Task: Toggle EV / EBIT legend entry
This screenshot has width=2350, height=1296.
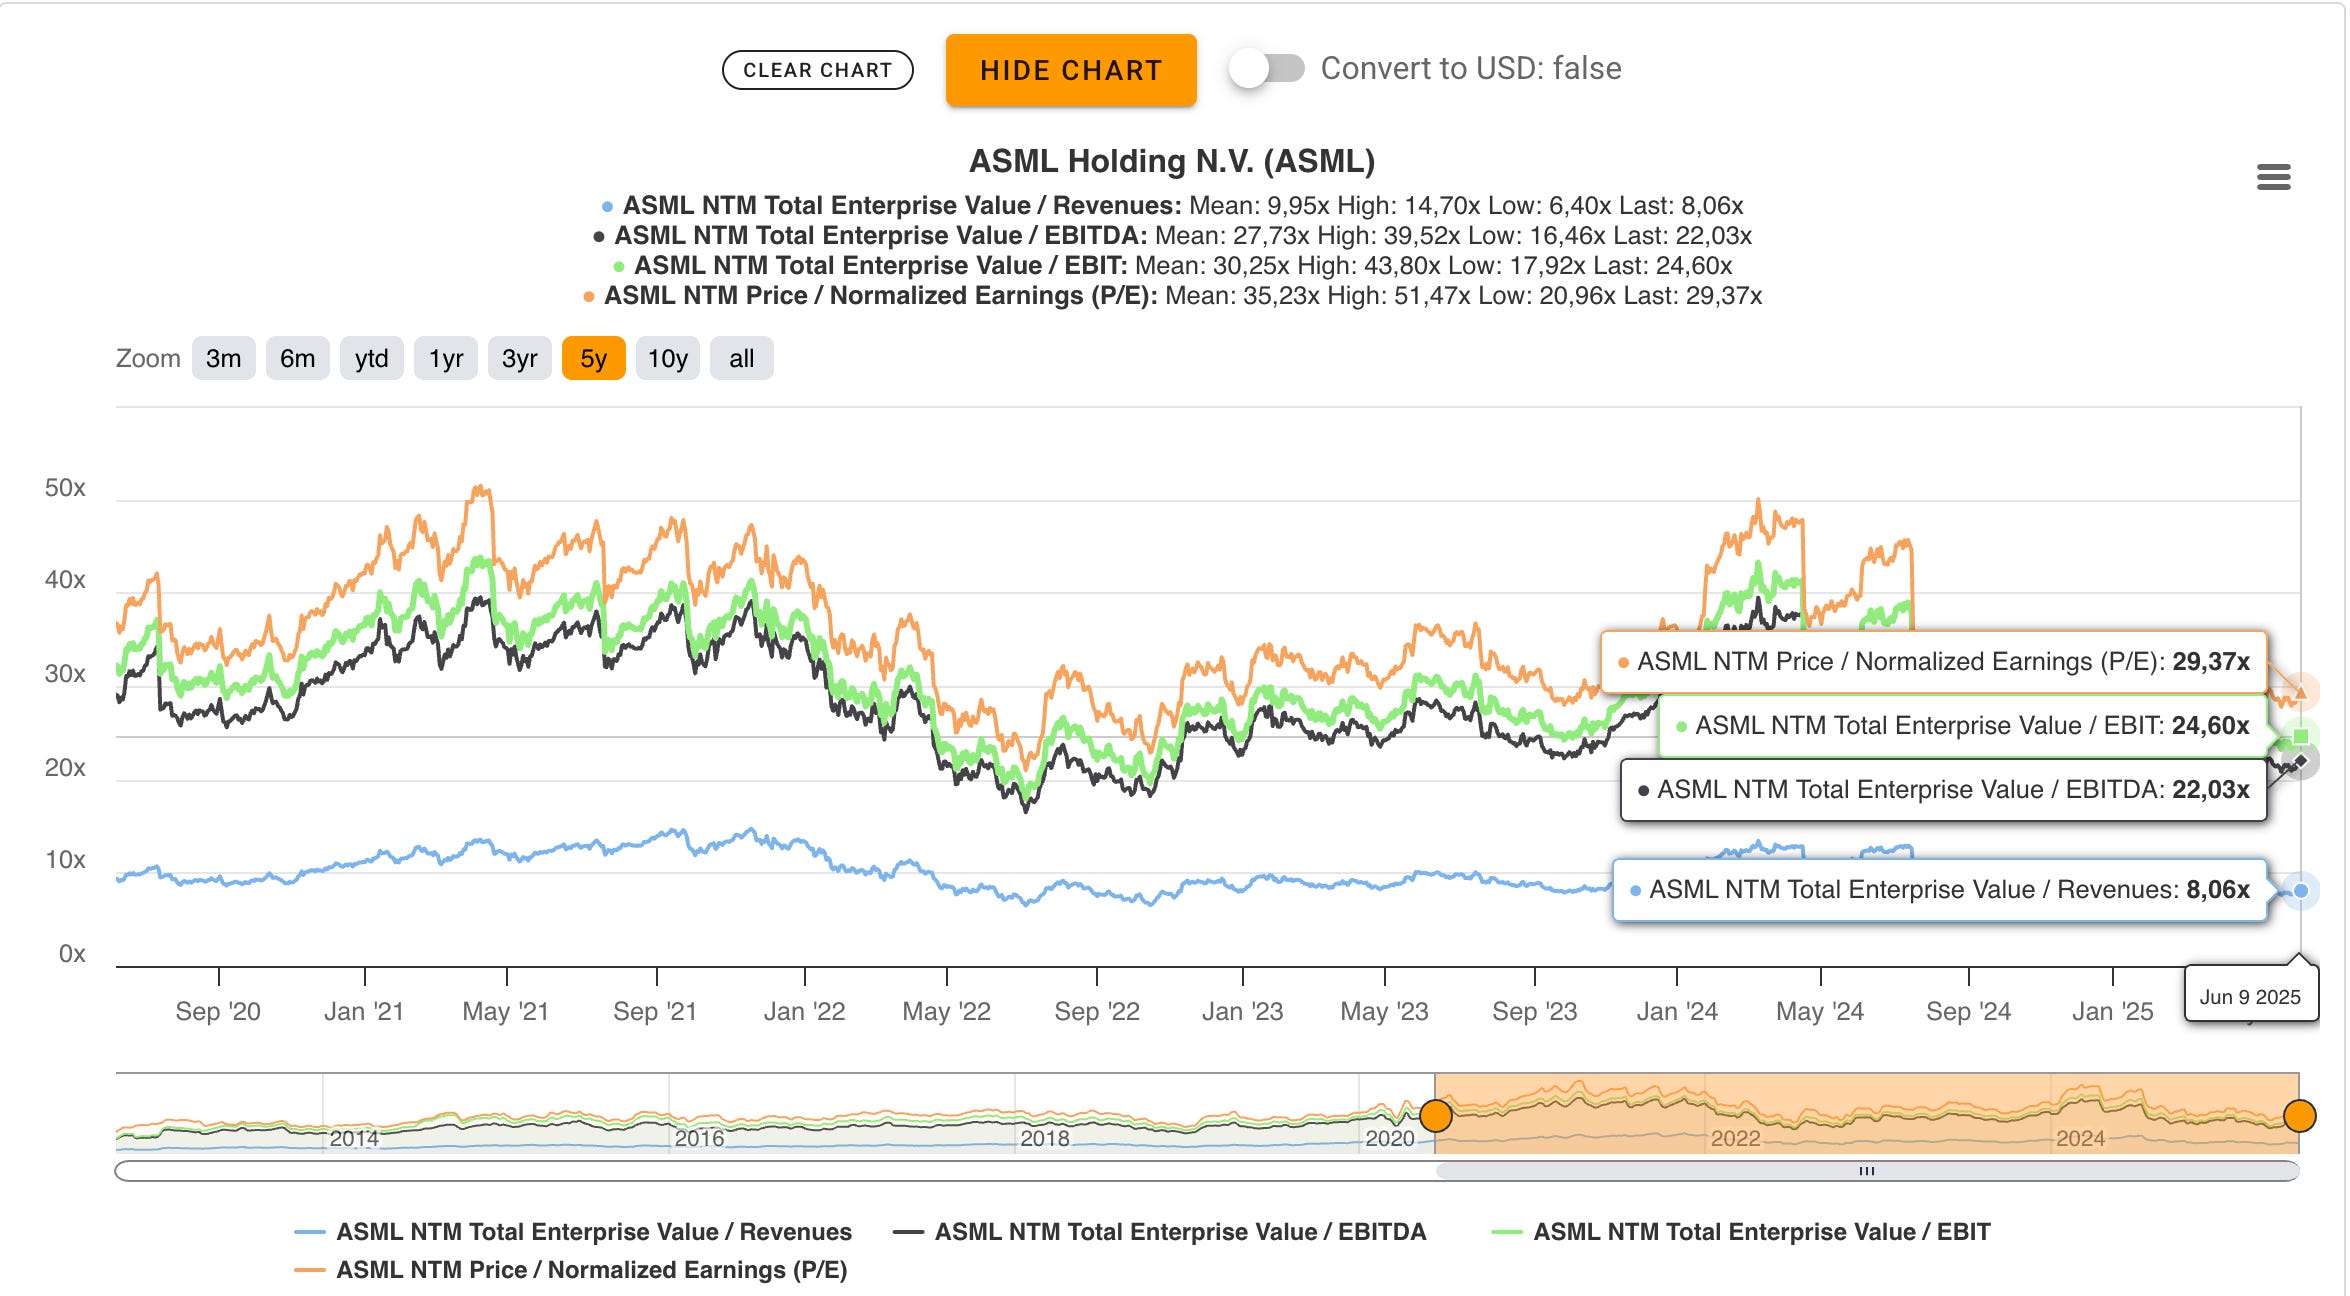Action: tap(1760, 1232)
